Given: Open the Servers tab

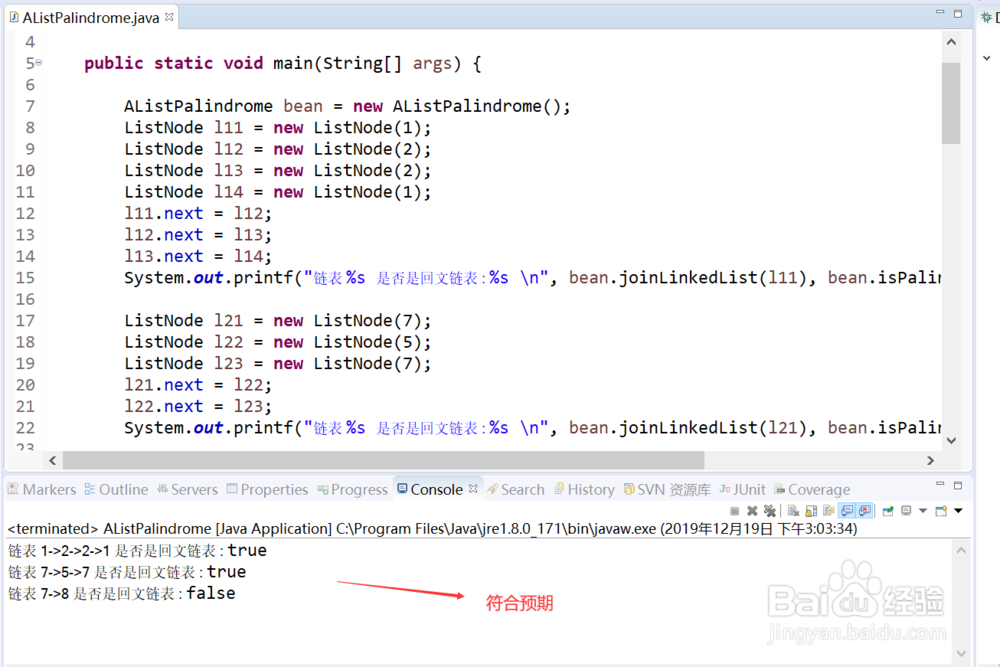Looking at the screenshot, I should coord(188,489).
